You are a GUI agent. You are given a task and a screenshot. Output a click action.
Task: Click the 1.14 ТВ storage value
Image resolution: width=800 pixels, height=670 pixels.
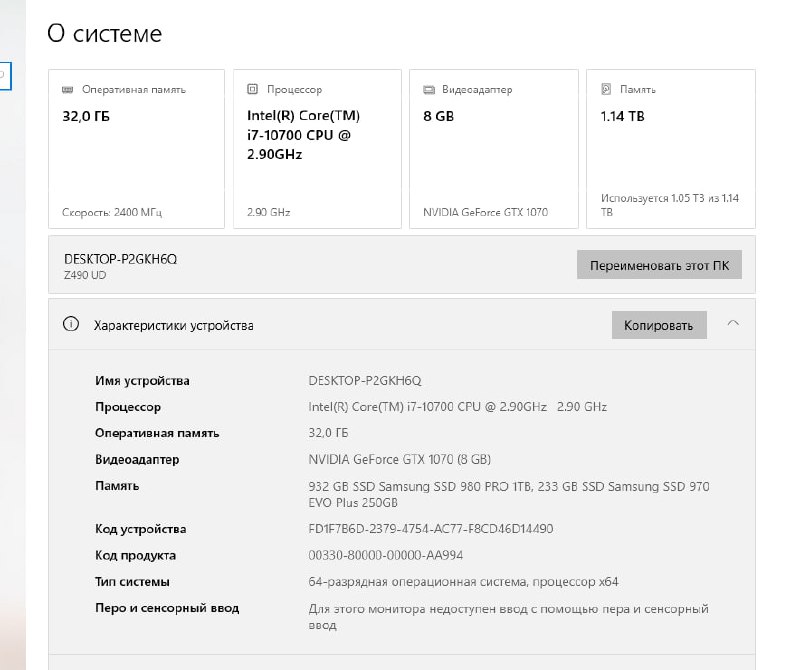[622, 116]
